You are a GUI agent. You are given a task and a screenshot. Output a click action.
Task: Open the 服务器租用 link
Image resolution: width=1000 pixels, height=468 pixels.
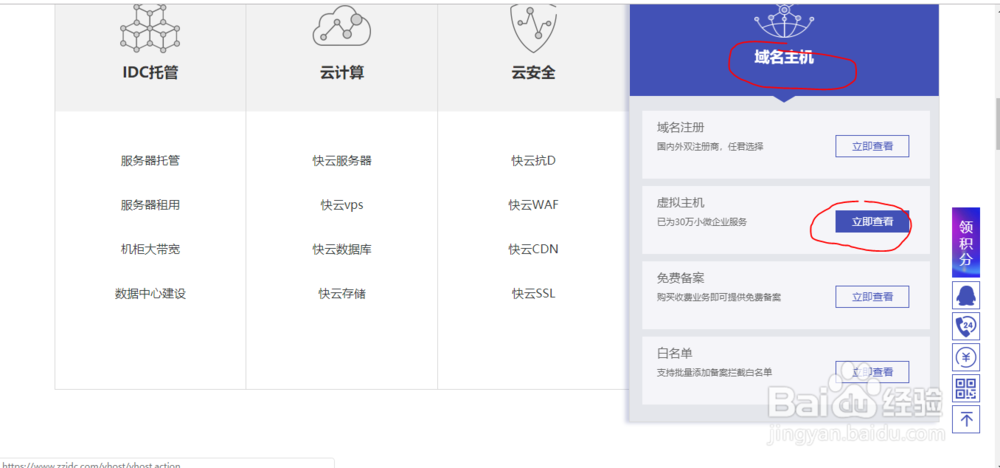click(x=150, y=205)
